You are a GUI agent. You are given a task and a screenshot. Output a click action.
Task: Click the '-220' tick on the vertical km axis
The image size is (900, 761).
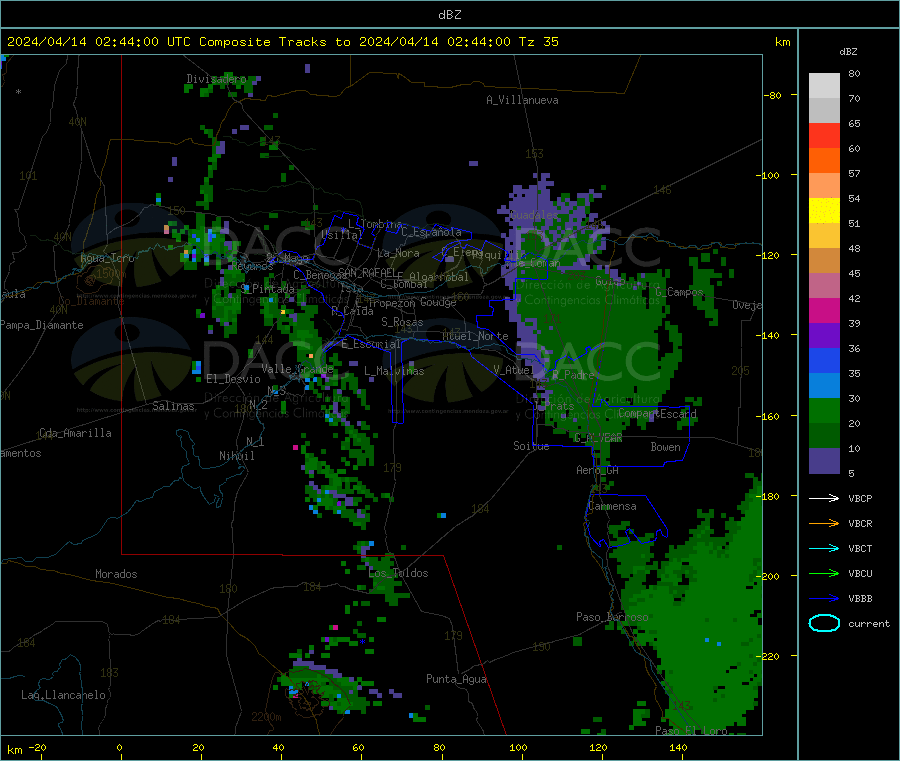pos(769,656)
